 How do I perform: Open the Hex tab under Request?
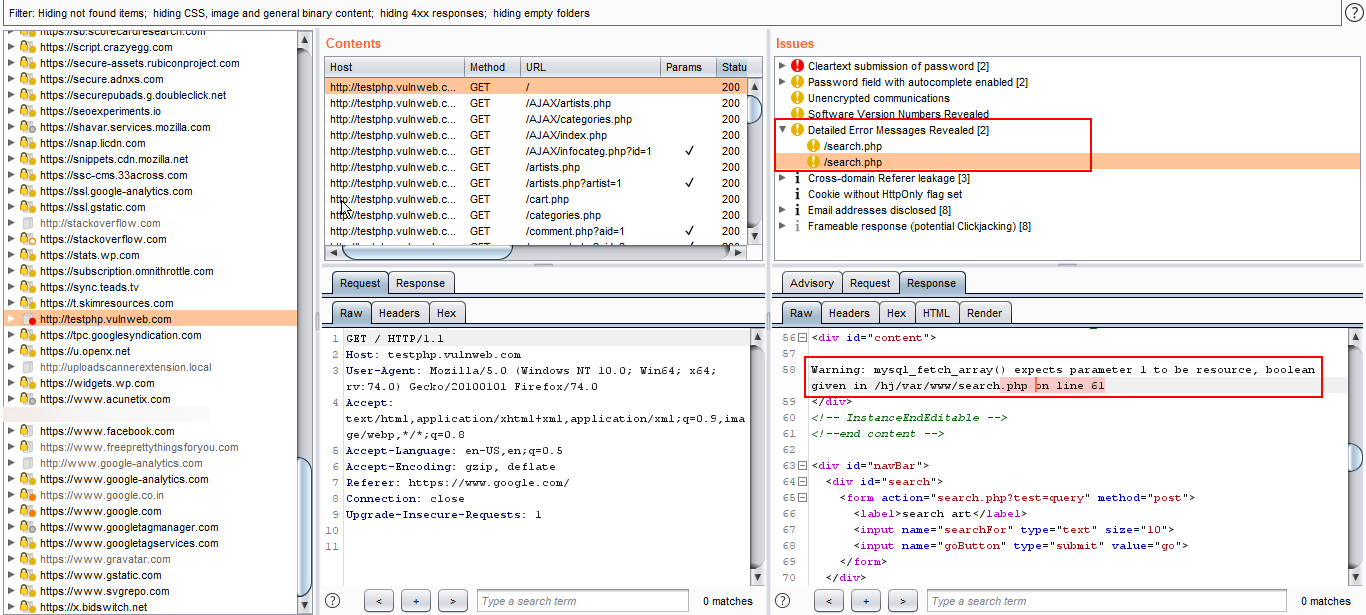(x=446, y=313)
